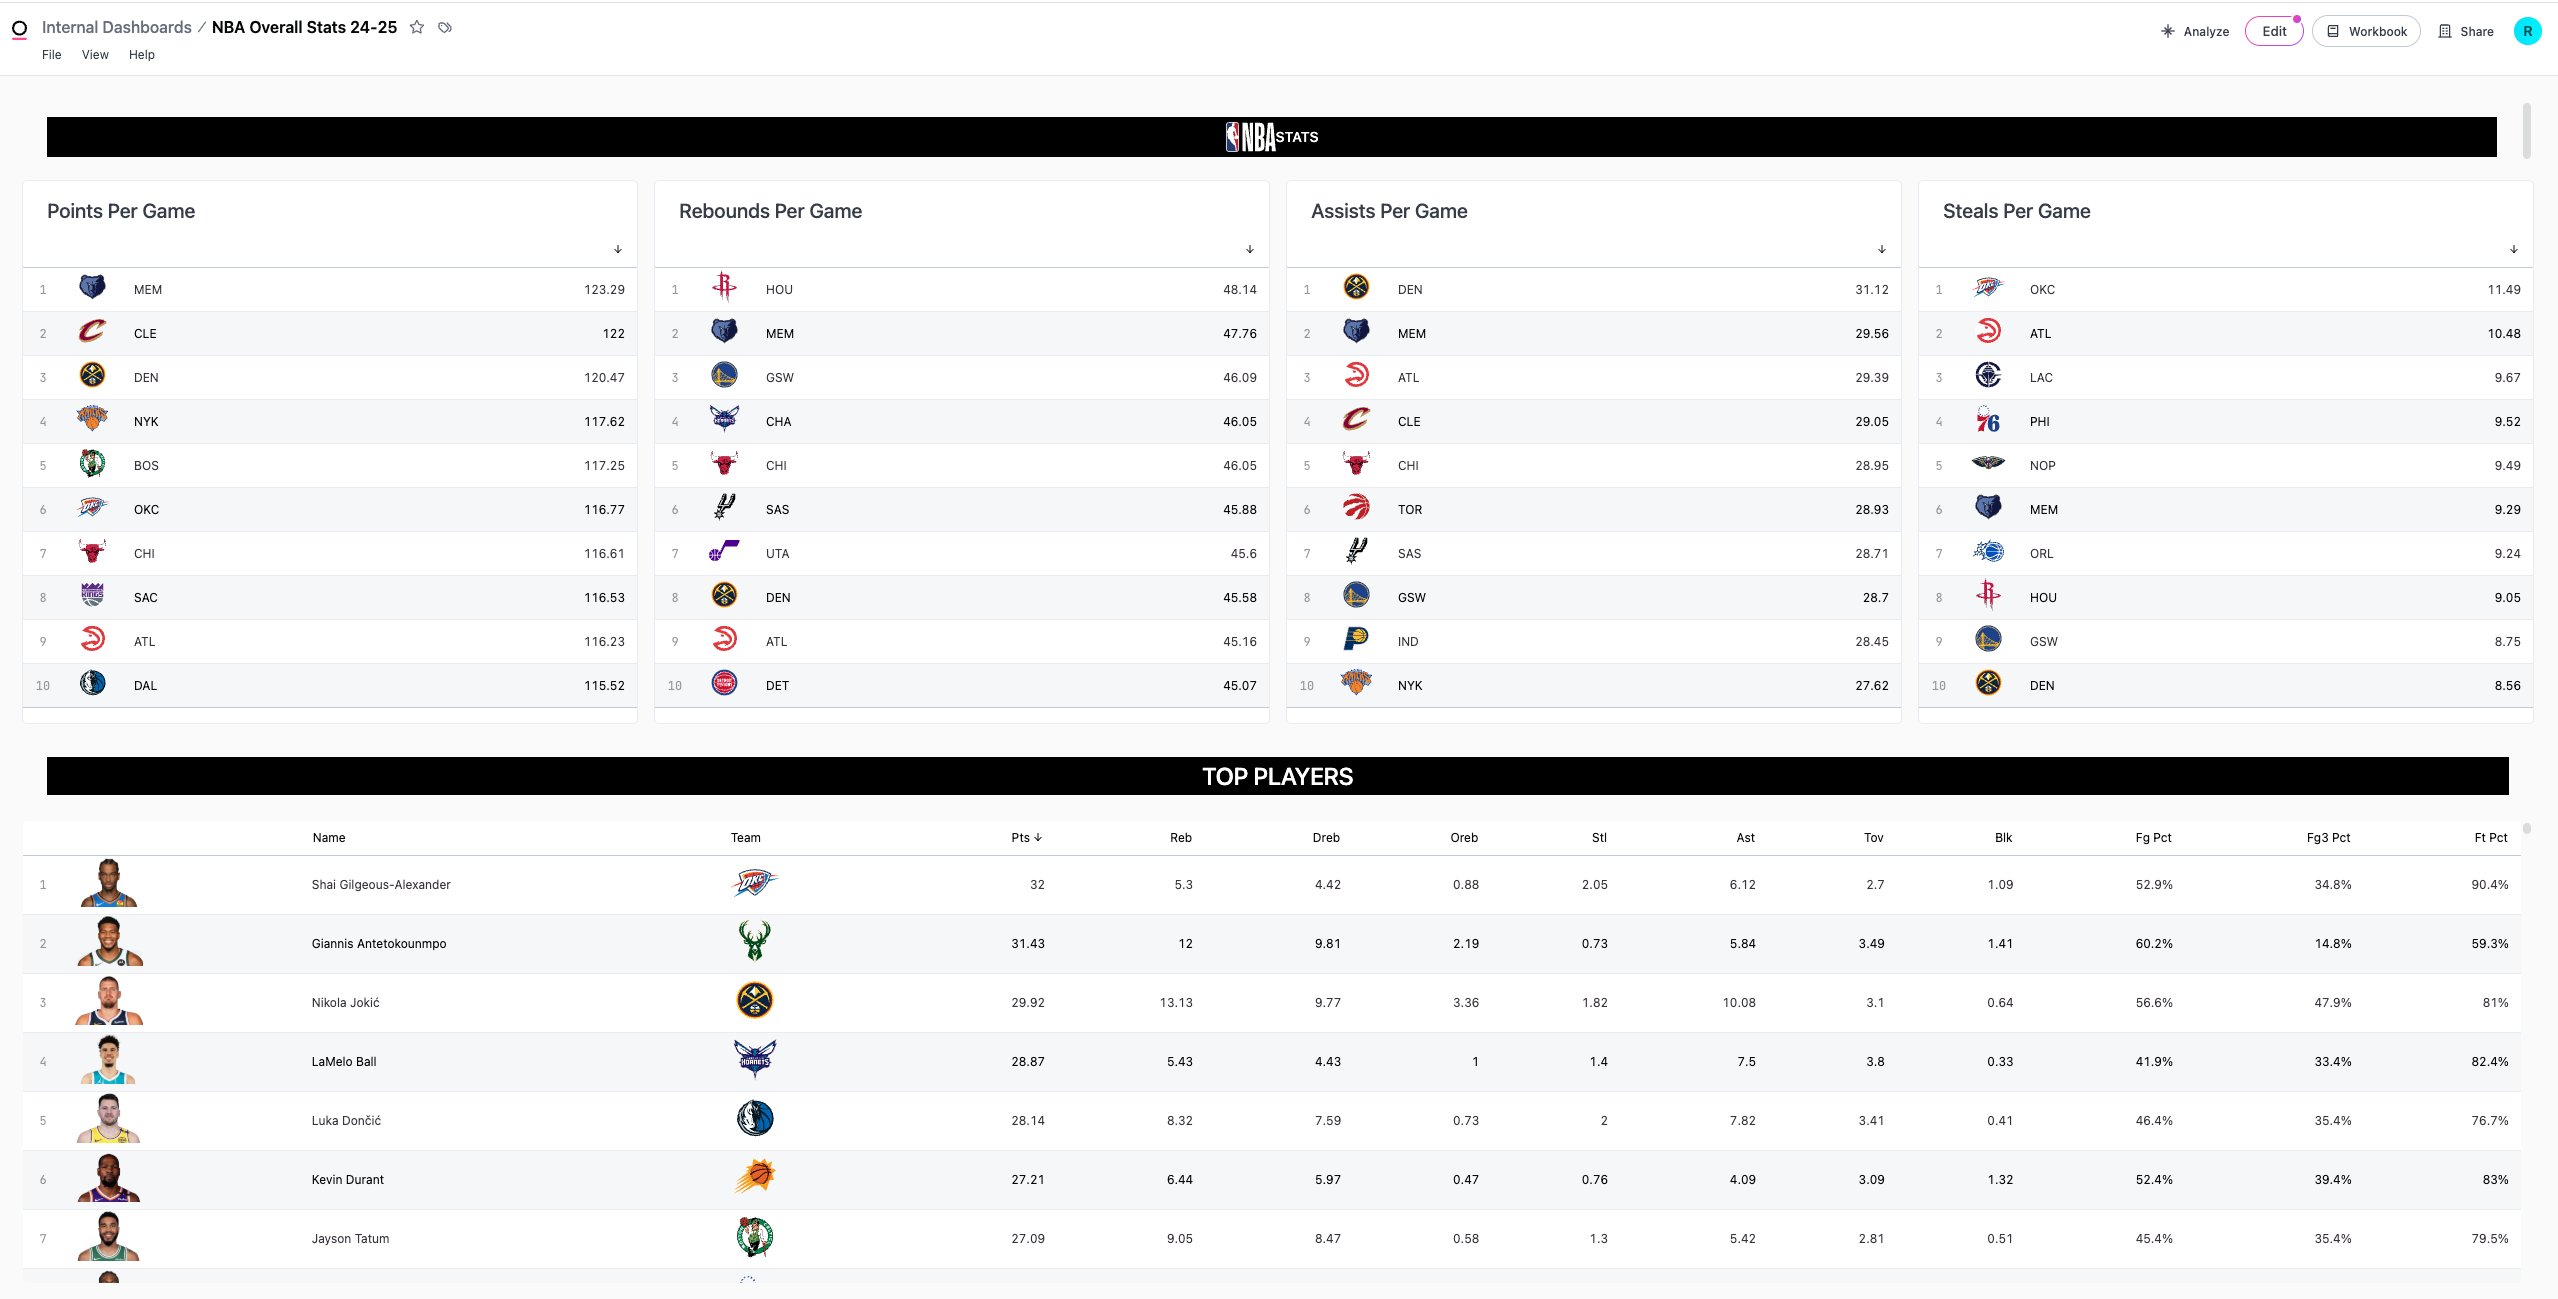Viewport: 2558px width, 1299px height.
Task: Click the Omni home logo icon
Action: tap(19, 30)
